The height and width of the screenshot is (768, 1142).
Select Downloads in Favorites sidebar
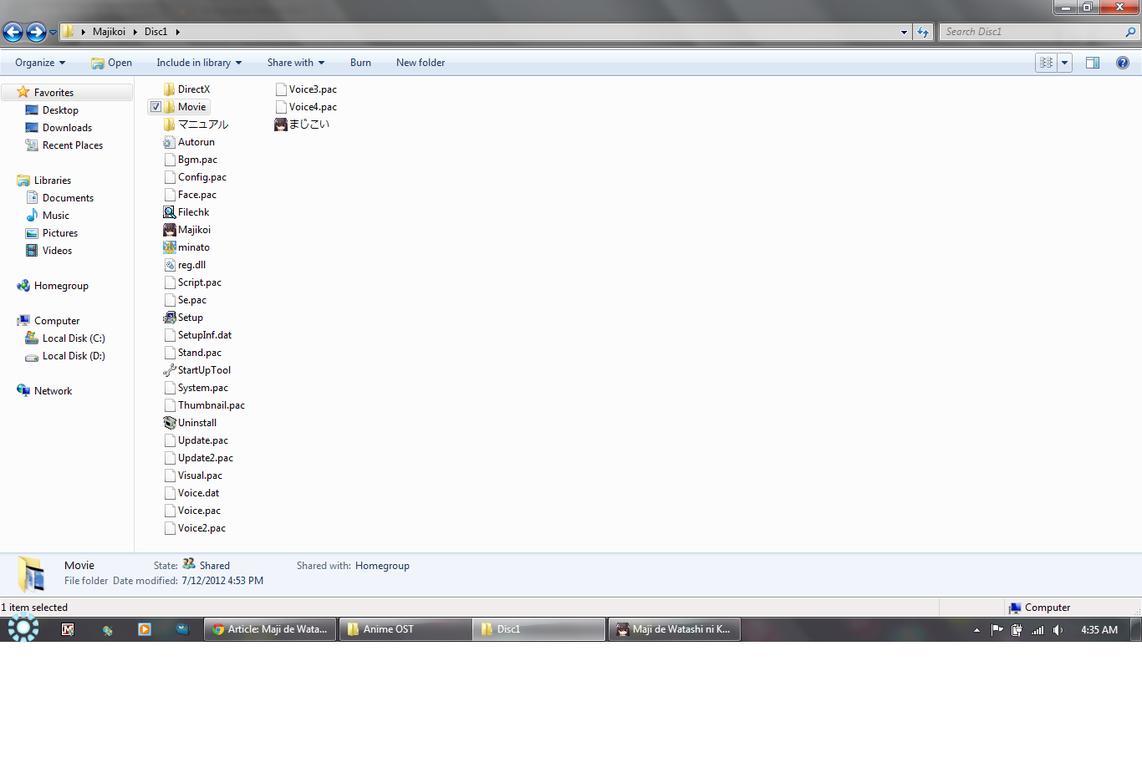pyautogui.click(x=67, y=128)
